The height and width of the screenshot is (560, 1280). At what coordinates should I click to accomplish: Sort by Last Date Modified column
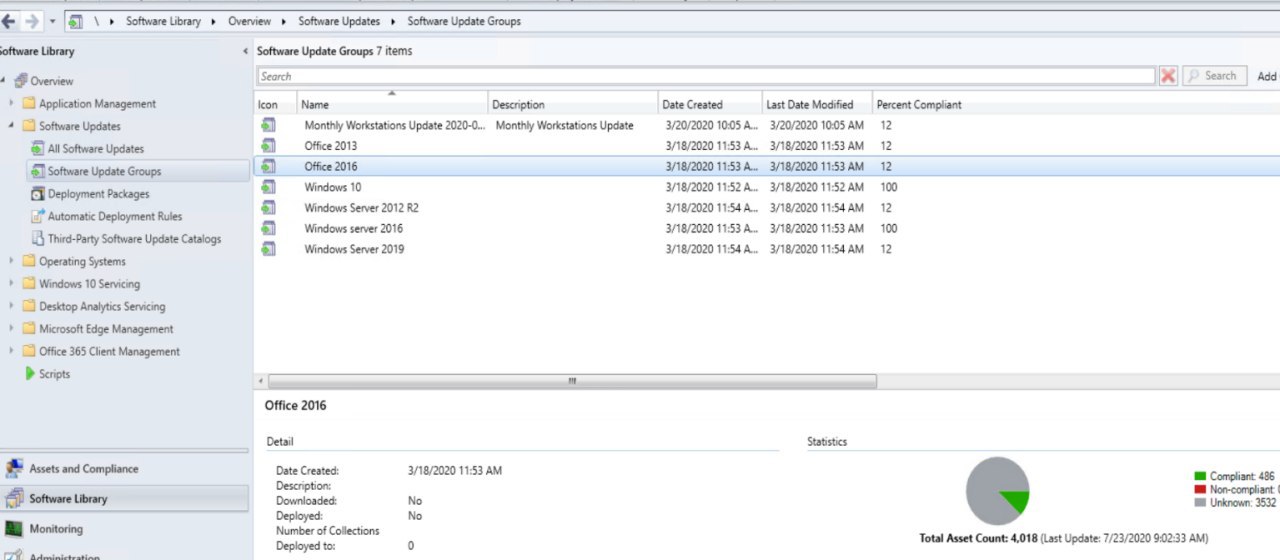(817, 104)
